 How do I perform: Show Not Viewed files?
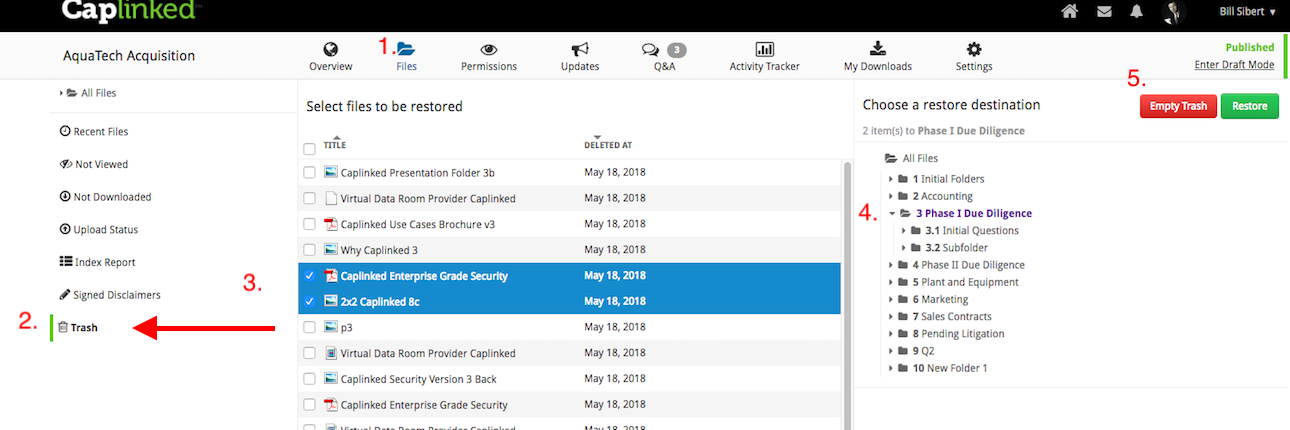(x=94, y=164)
